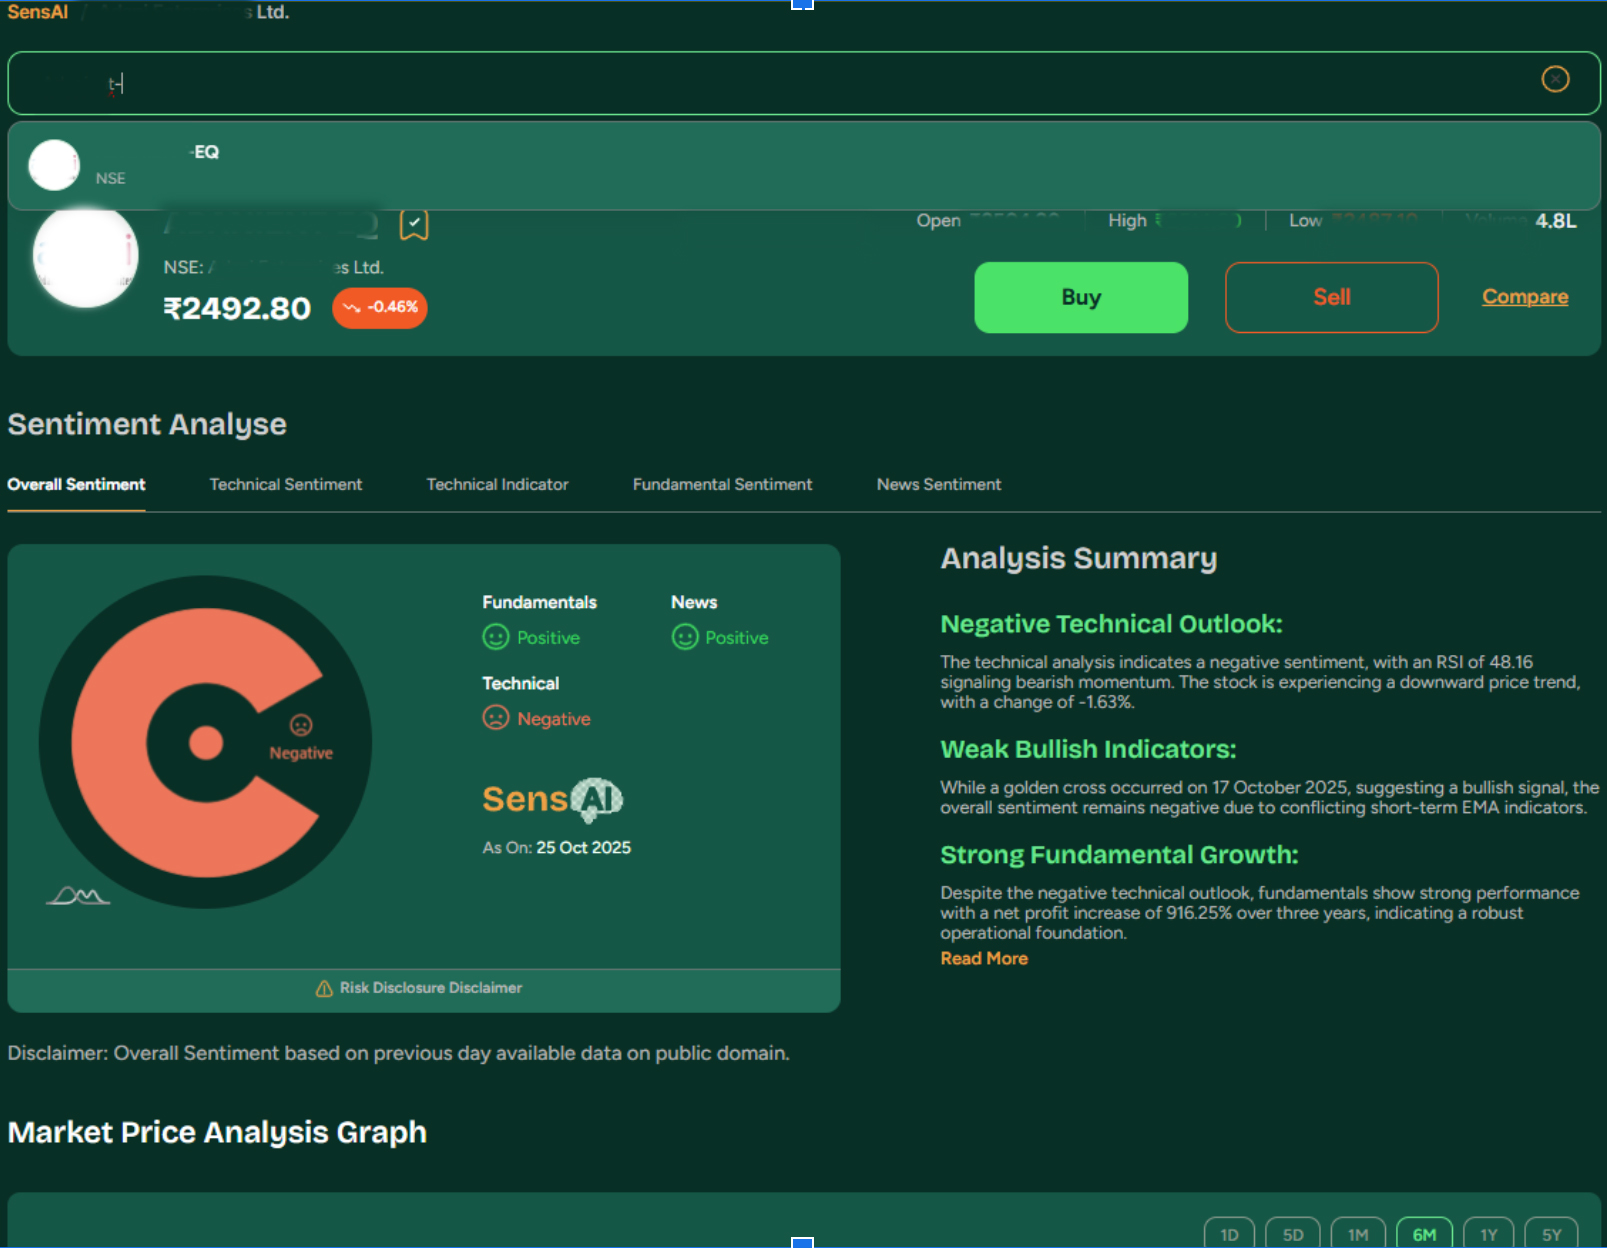The height and width of the screenshot is (1248, 1607).
Task: Open the Compare link
Action: tap(1524, 297)
